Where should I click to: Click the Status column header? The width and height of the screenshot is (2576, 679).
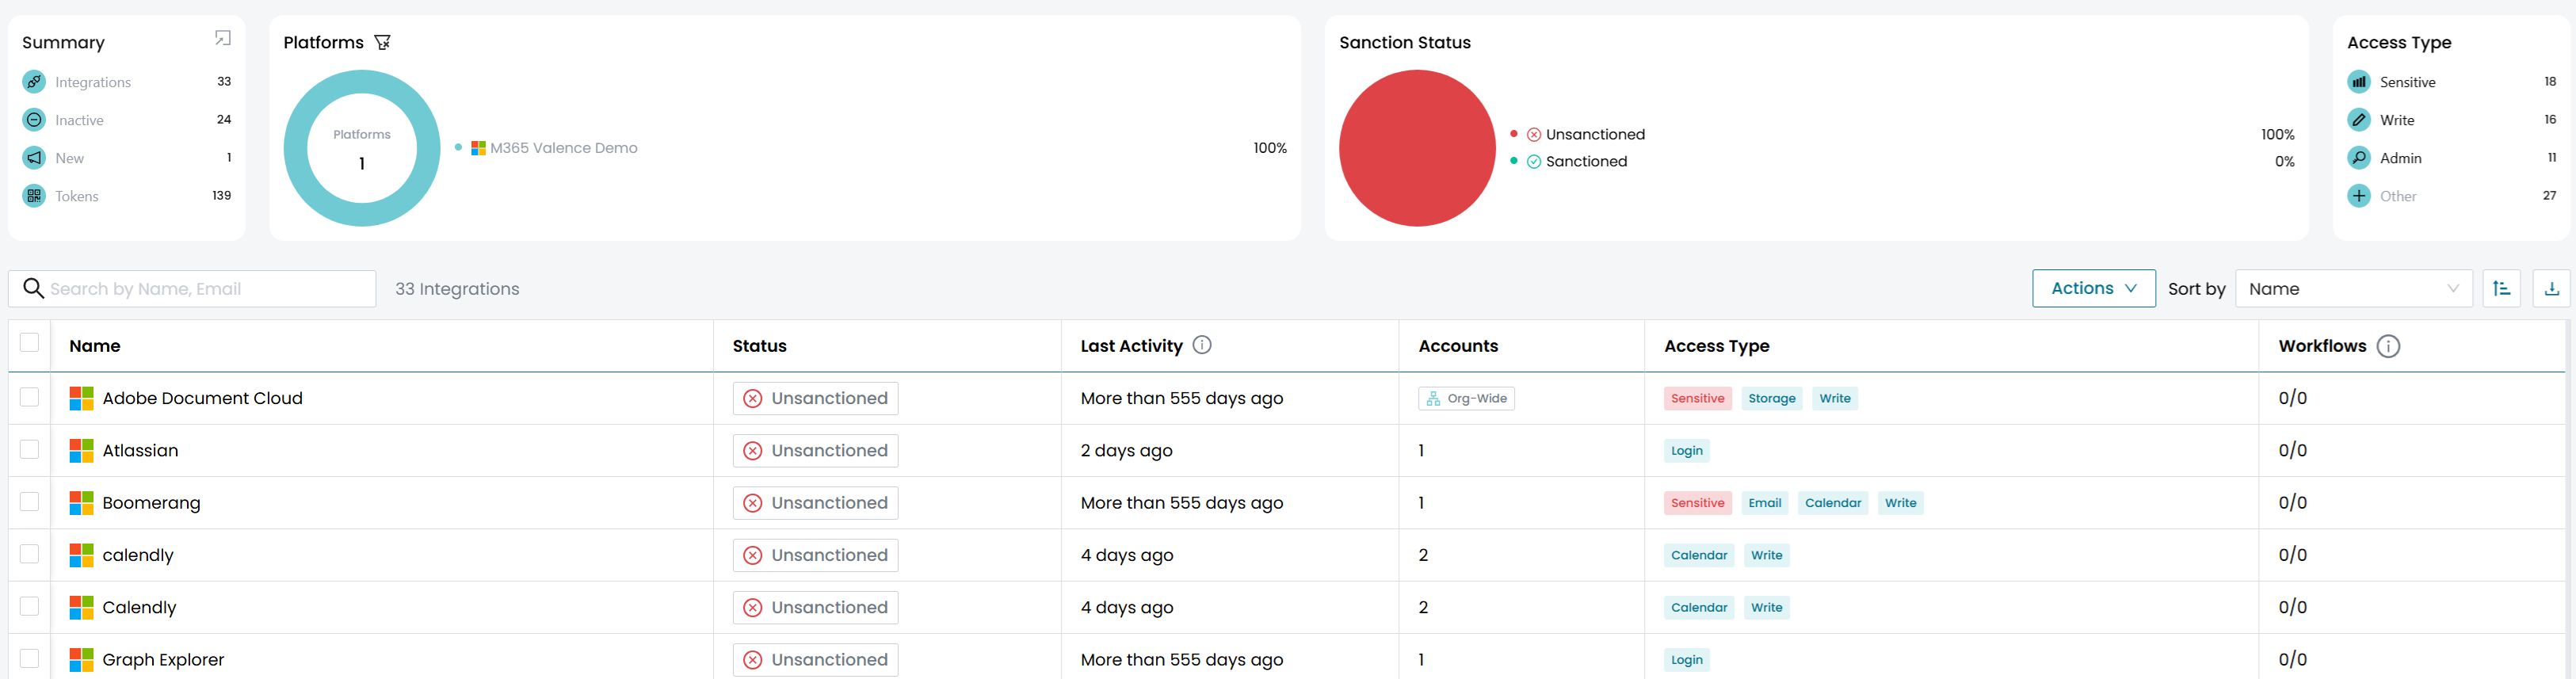759,346
